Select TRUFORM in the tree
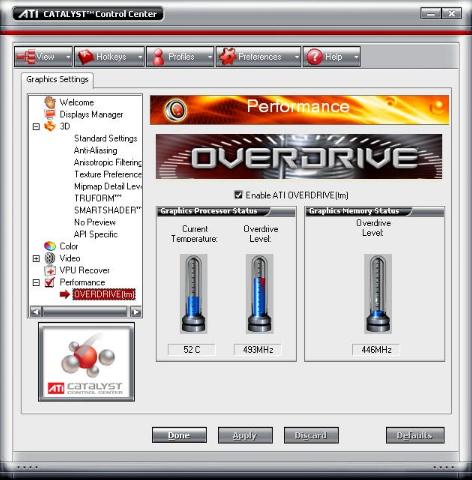 pyautogui.click(x=98, y=198)
